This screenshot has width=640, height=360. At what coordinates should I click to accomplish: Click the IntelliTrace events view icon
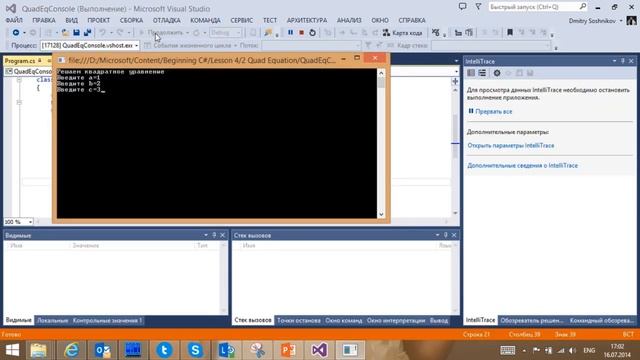tap(471, 73)
